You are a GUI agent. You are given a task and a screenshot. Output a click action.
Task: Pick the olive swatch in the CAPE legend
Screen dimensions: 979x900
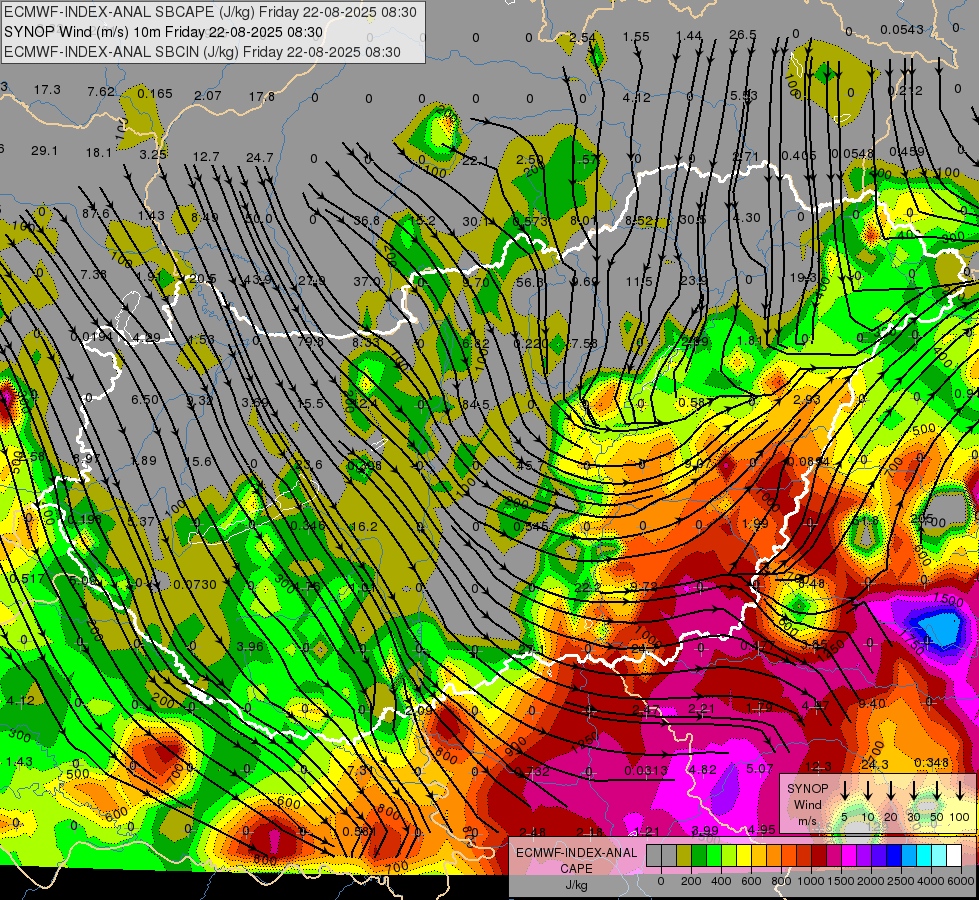[x=684, y=856]
